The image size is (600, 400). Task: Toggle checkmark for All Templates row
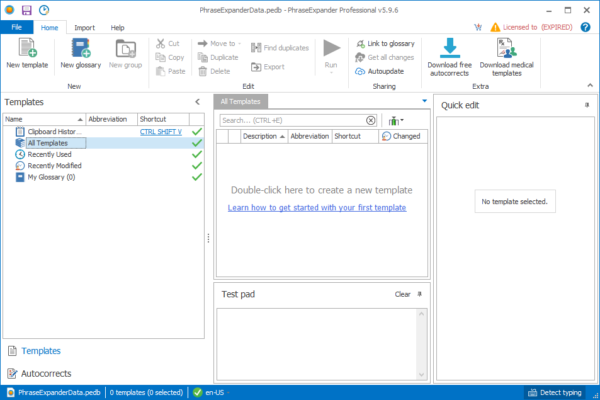[x=197, y=143]
